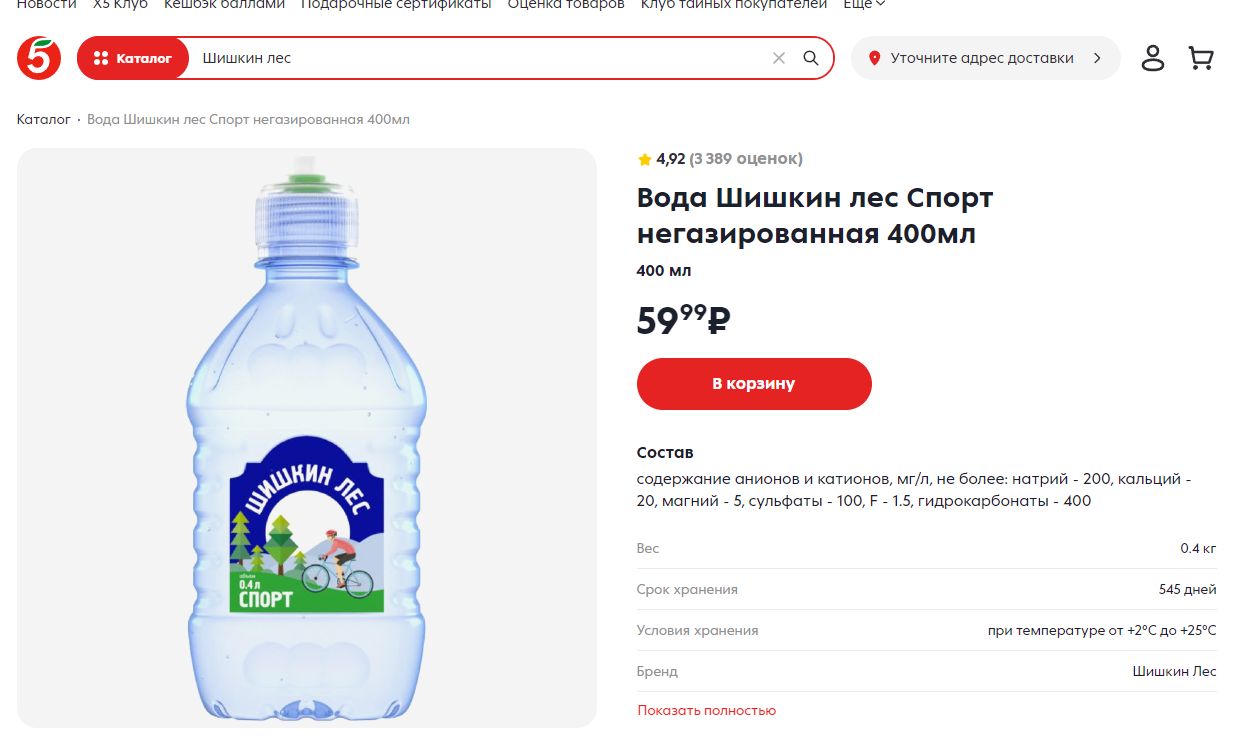Viewport: 1256px width, 745px height.
Task: Open Новости menu item
Action: click(x=47, y=5)
